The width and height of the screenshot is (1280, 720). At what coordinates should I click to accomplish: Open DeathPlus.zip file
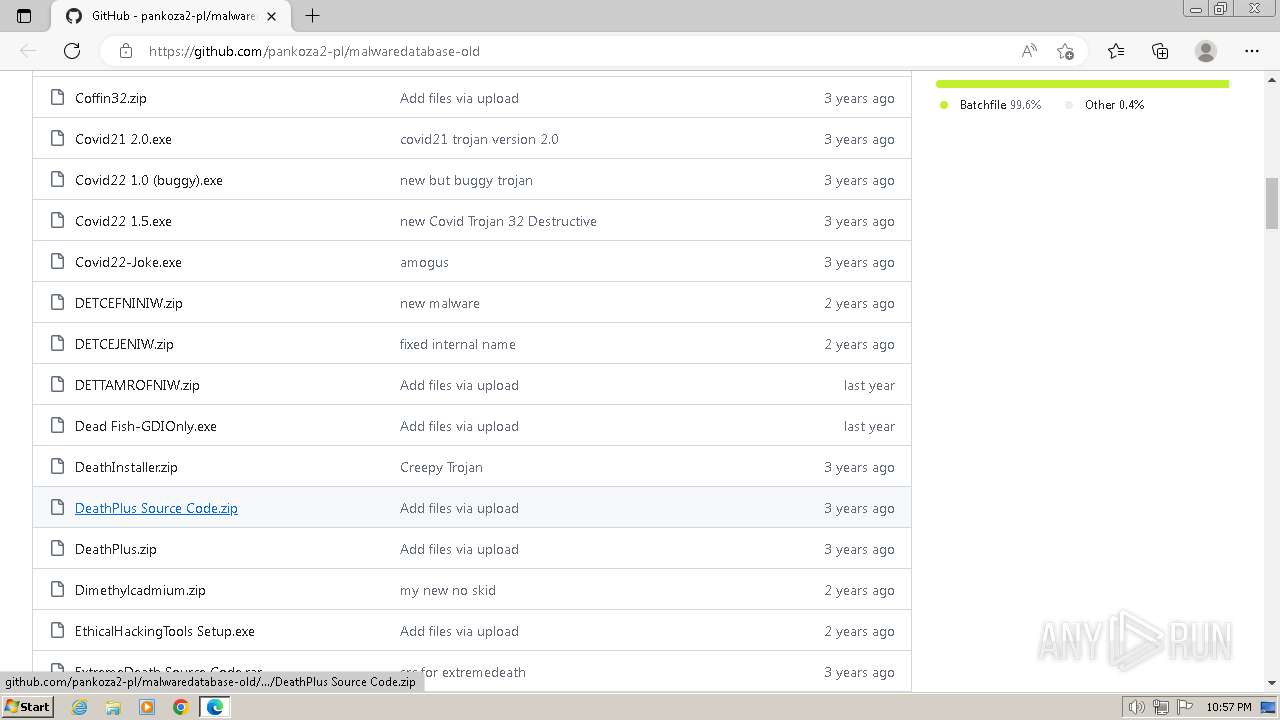point(116,549)
